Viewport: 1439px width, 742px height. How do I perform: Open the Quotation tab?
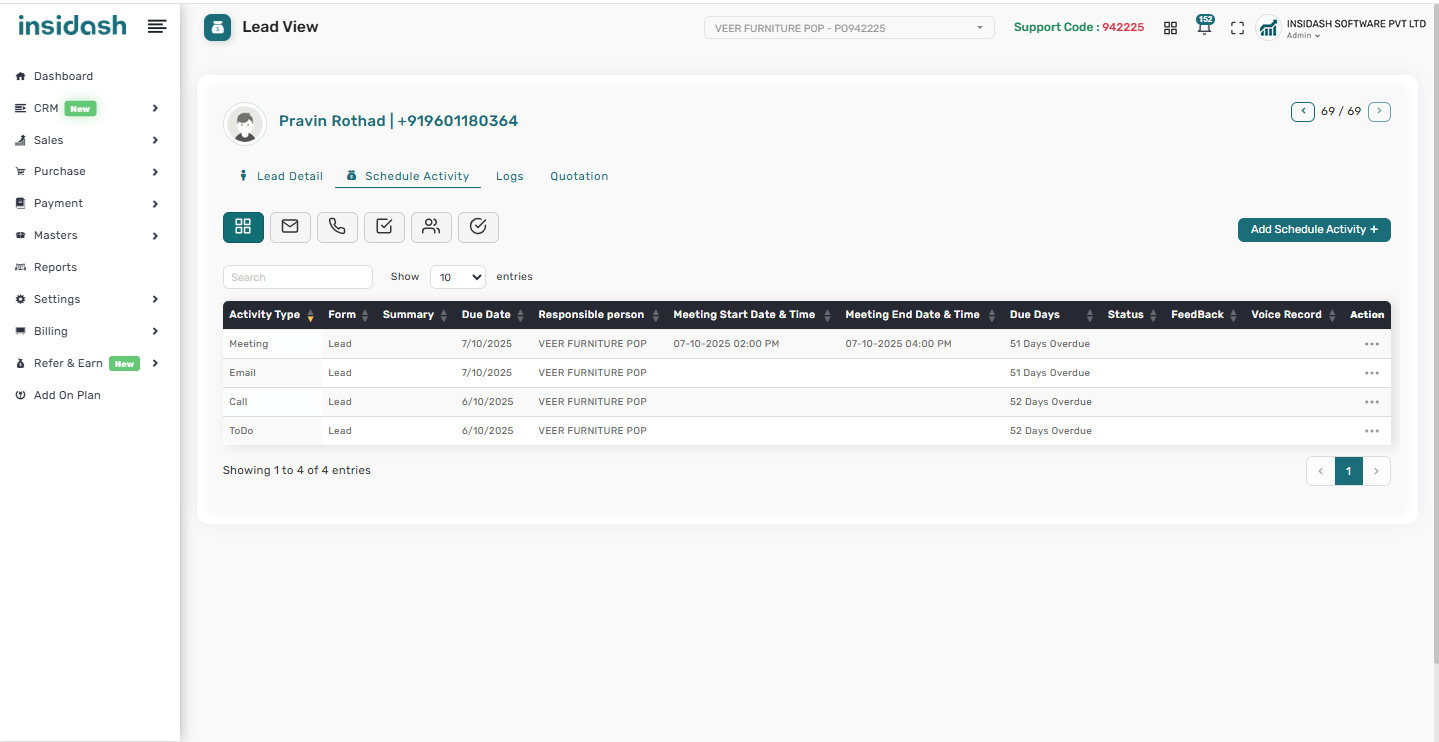click(x=579, y=176)
